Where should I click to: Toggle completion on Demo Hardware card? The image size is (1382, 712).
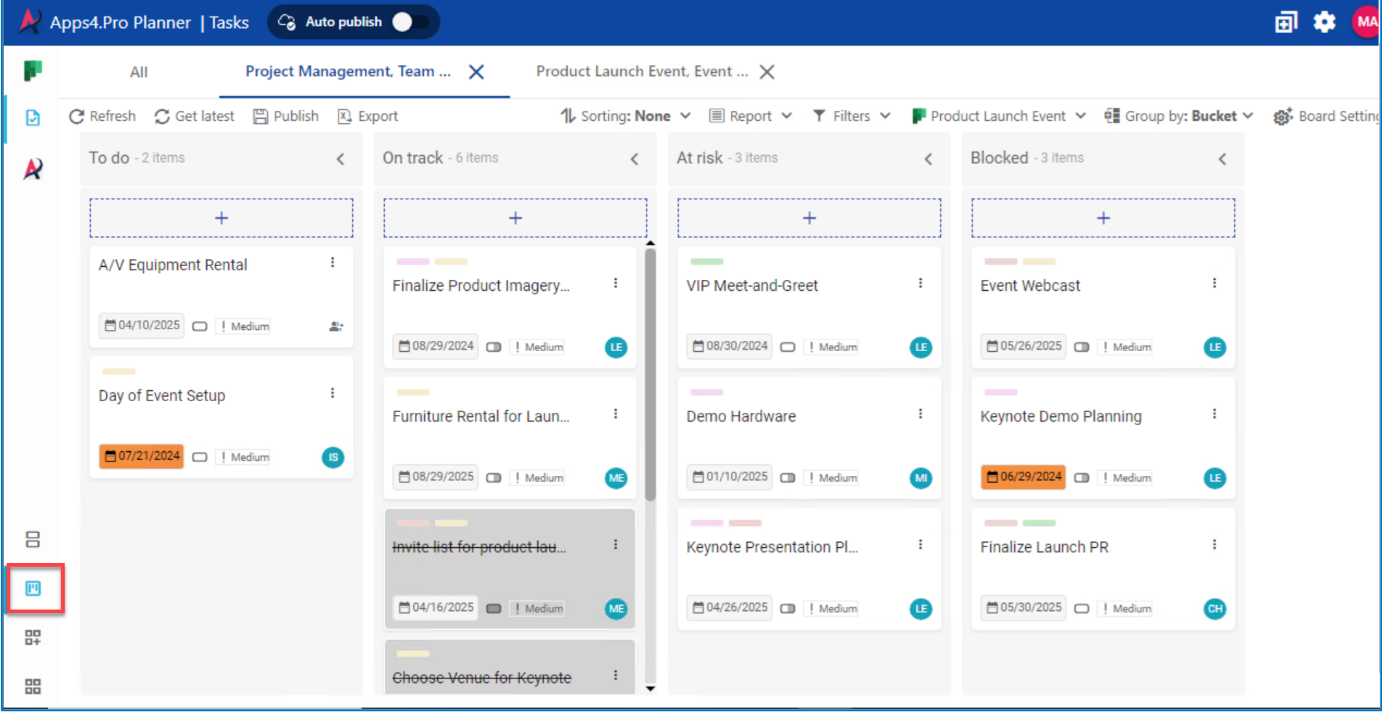click(x=788, y=478)
